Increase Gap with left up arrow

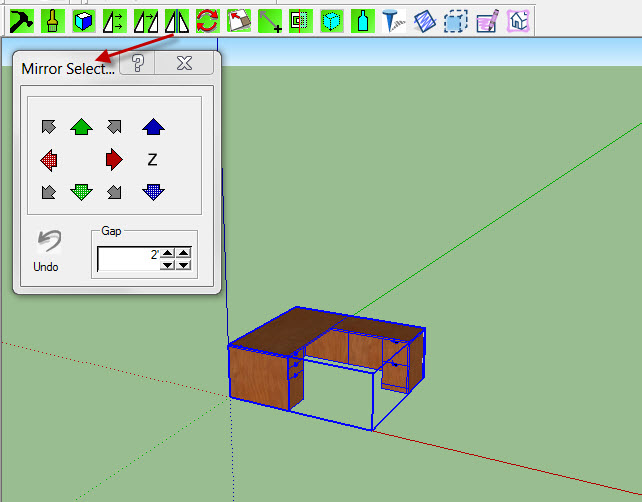[x=167, y=253]
